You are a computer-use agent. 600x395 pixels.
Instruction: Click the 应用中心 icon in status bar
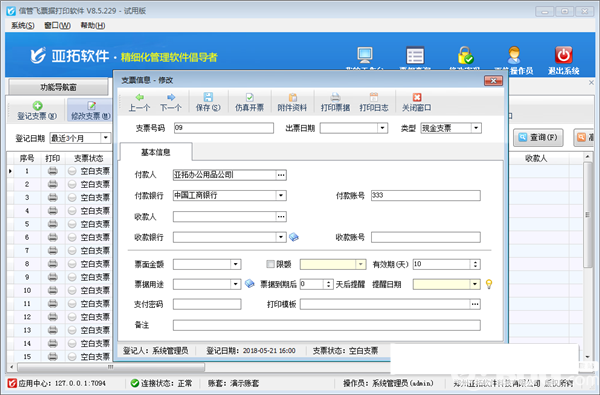point(12,383)
